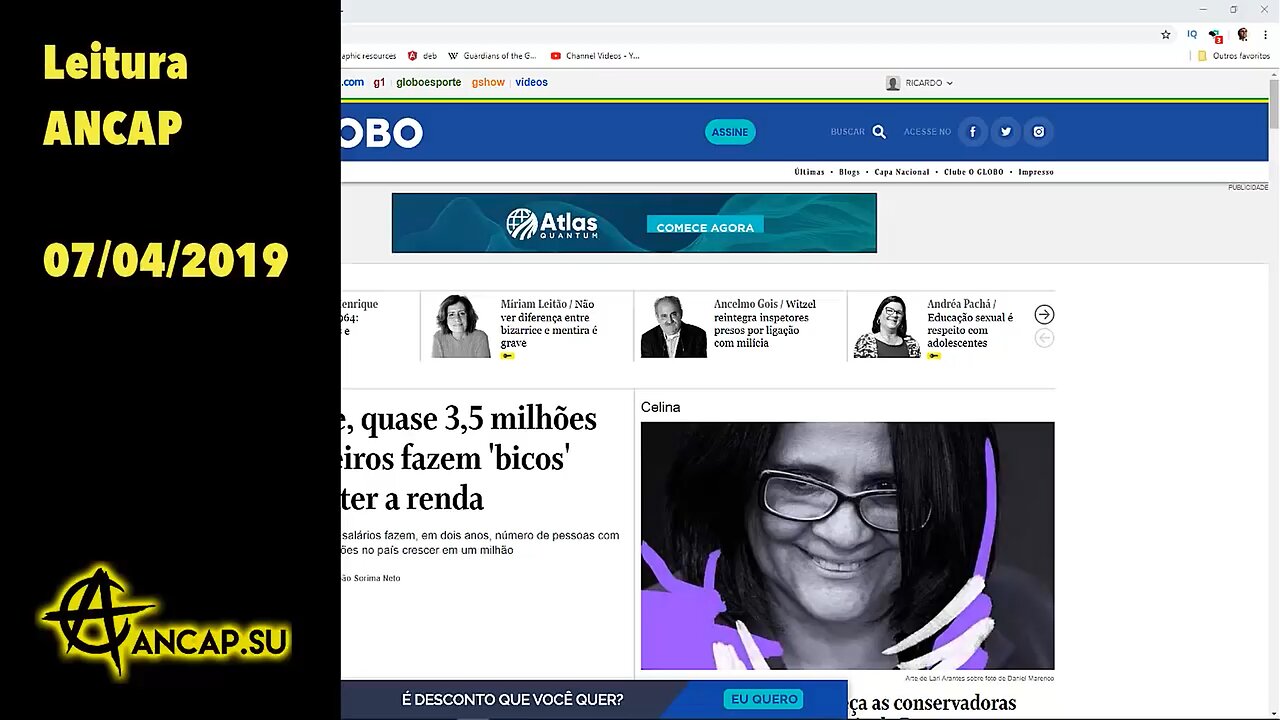This screenshot has width=1280, height=720.
Task: Open the 'bicos' main headline article
Action: point(469,459)
